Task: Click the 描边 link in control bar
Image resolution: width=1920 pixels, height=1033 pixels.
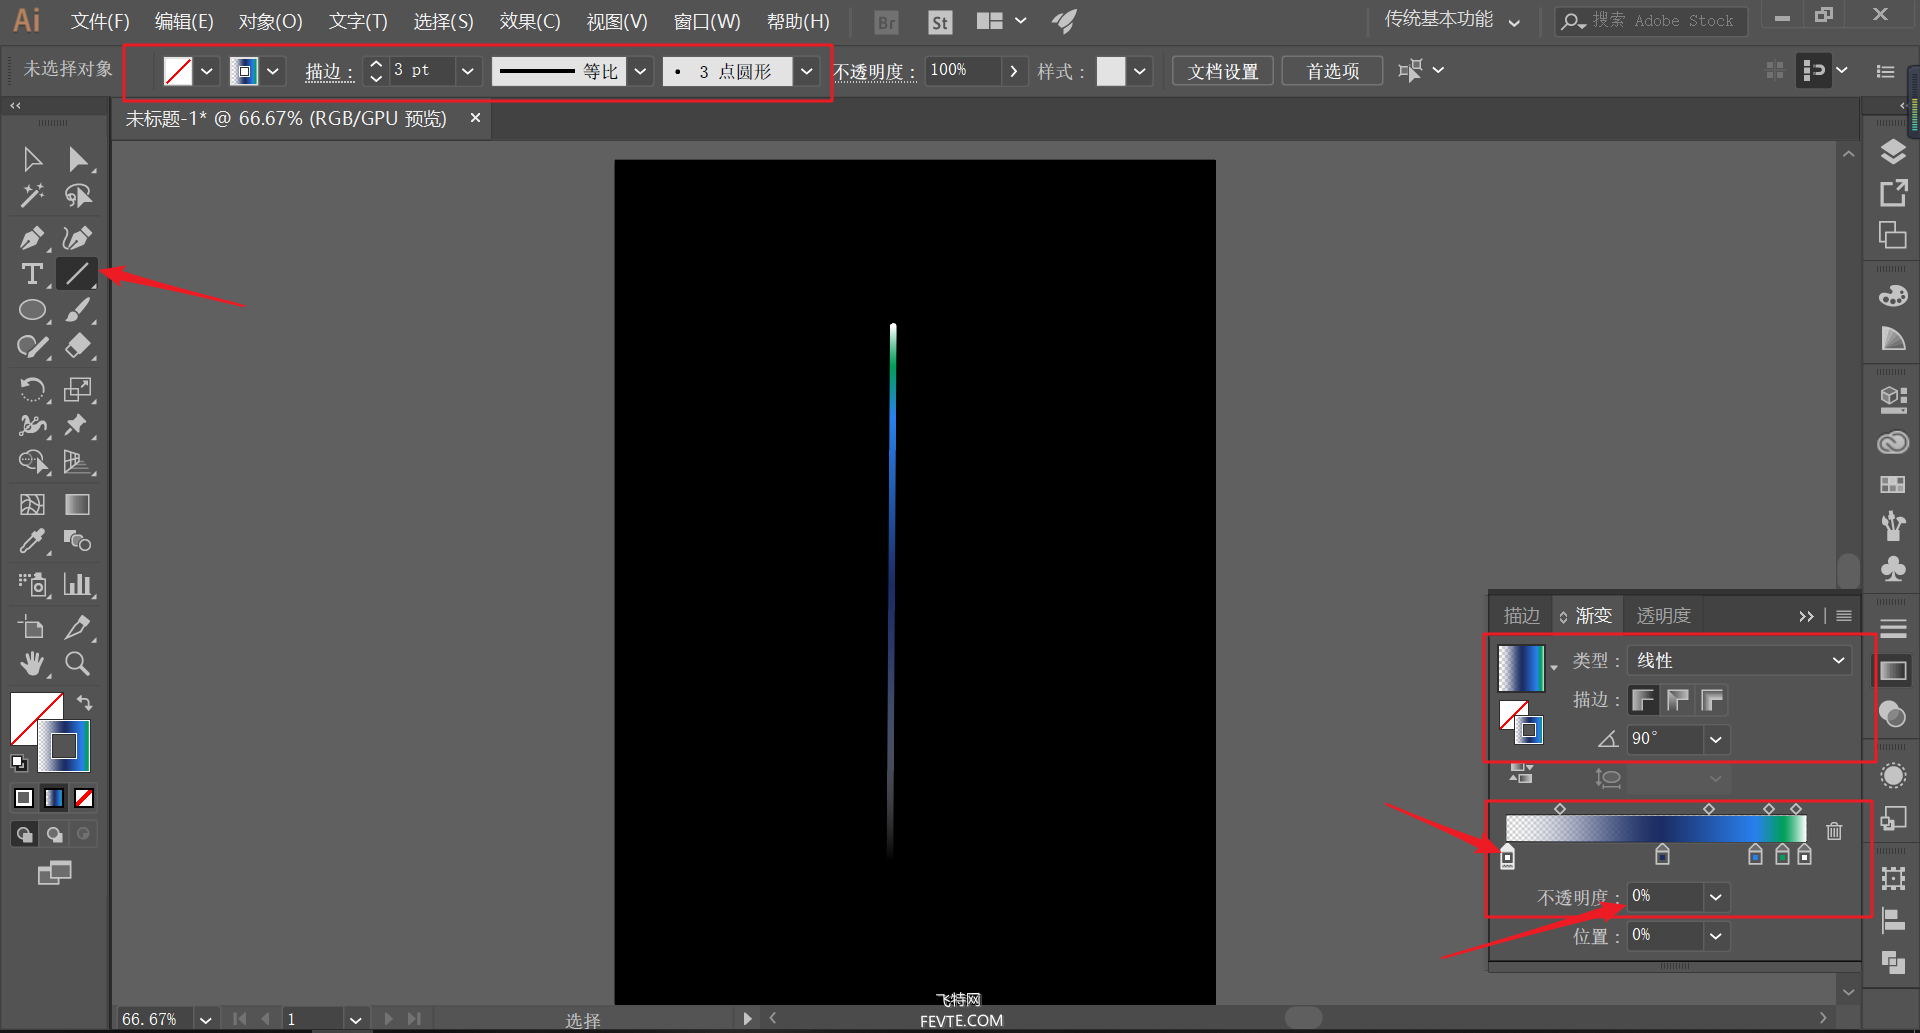Action: [x=329, y=72]
